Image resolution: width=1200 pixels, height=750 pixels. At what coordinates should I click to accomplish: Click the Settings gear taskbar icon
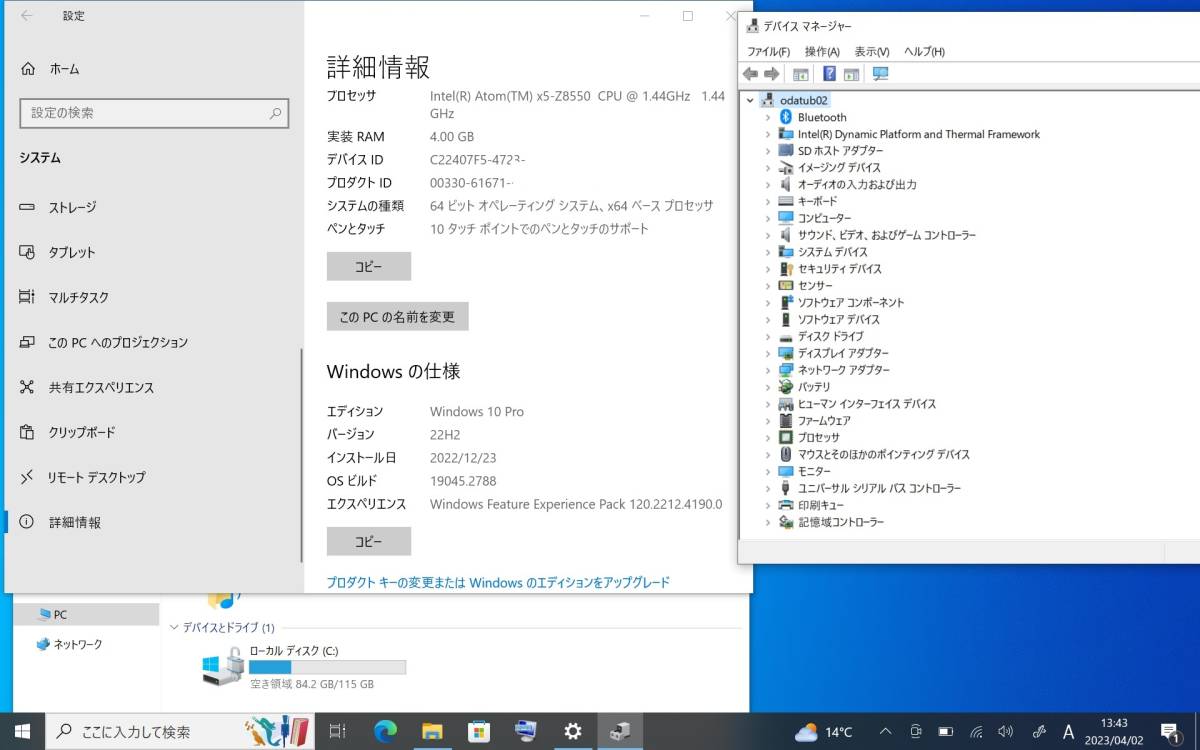573,731
